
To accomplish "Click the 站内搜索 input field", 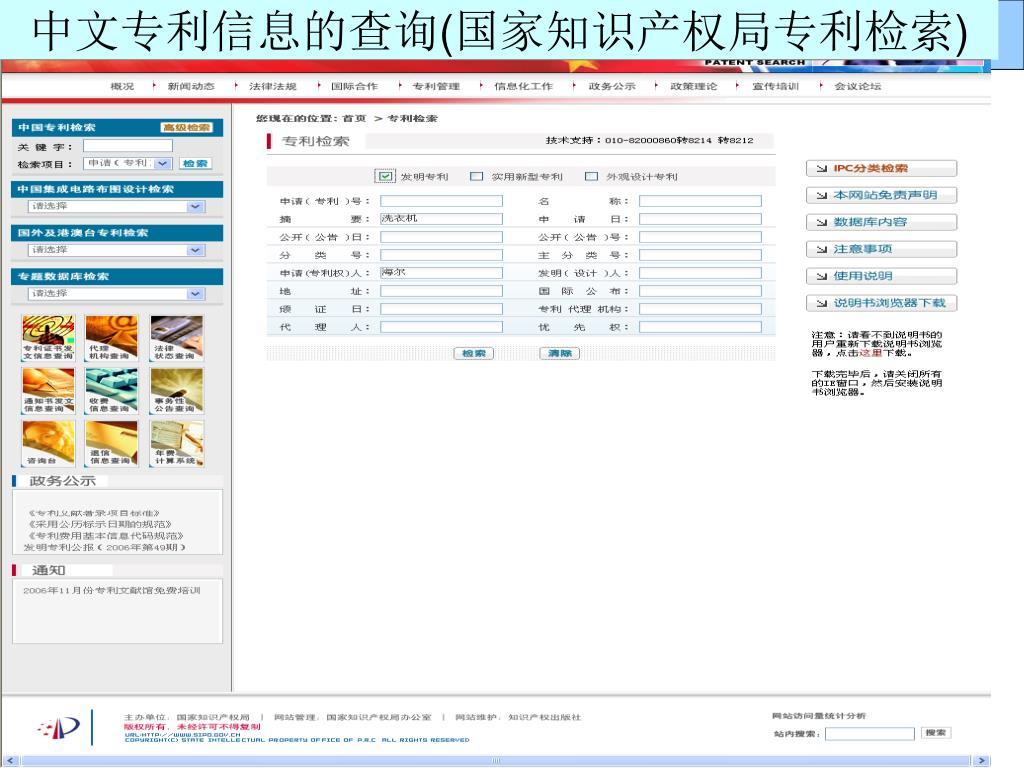I will 870,734.
